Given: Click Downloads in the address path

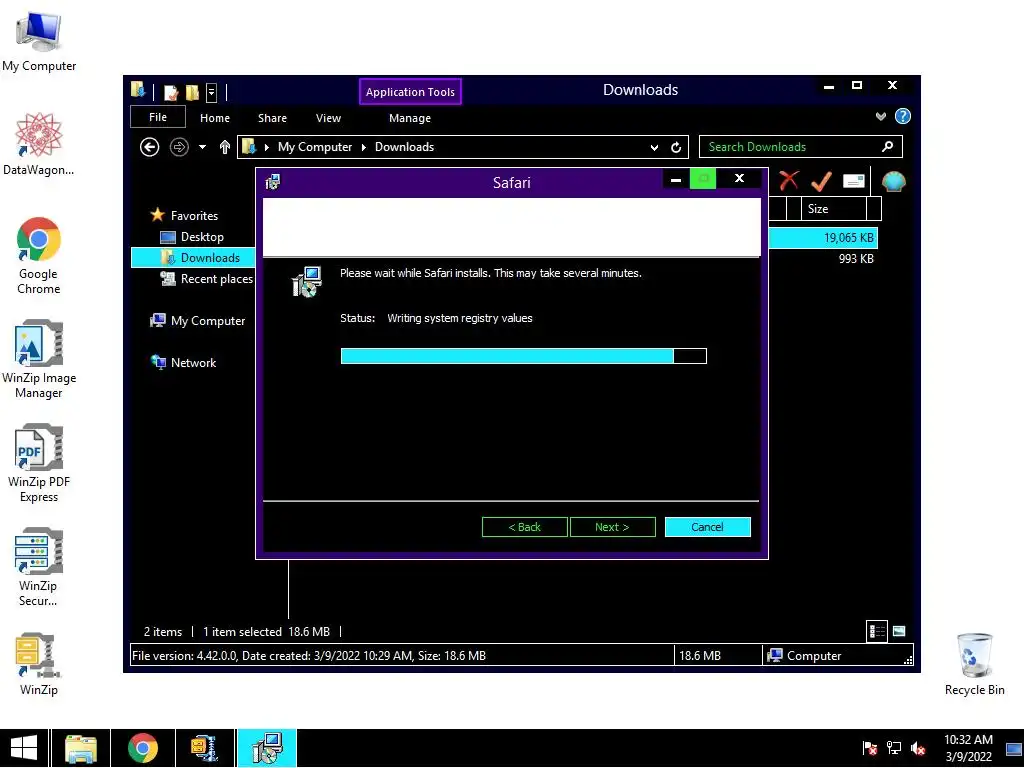Looking at the screenshot, I should tap(404, 147).
